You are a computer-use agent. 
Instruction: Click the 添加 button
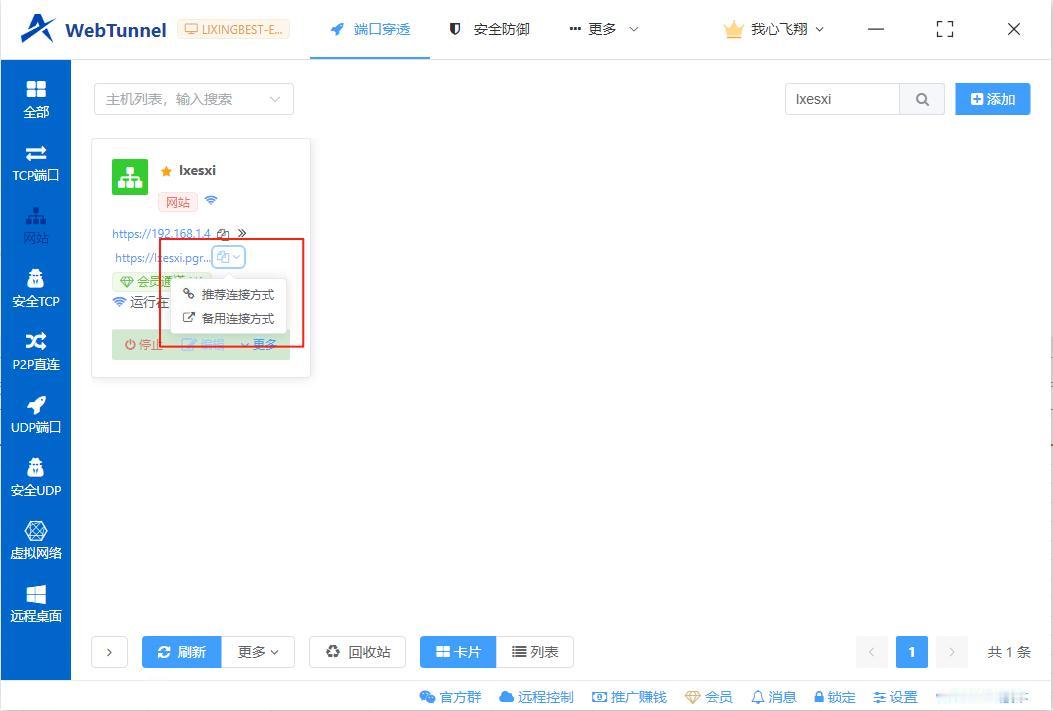[x=992, y=99]
